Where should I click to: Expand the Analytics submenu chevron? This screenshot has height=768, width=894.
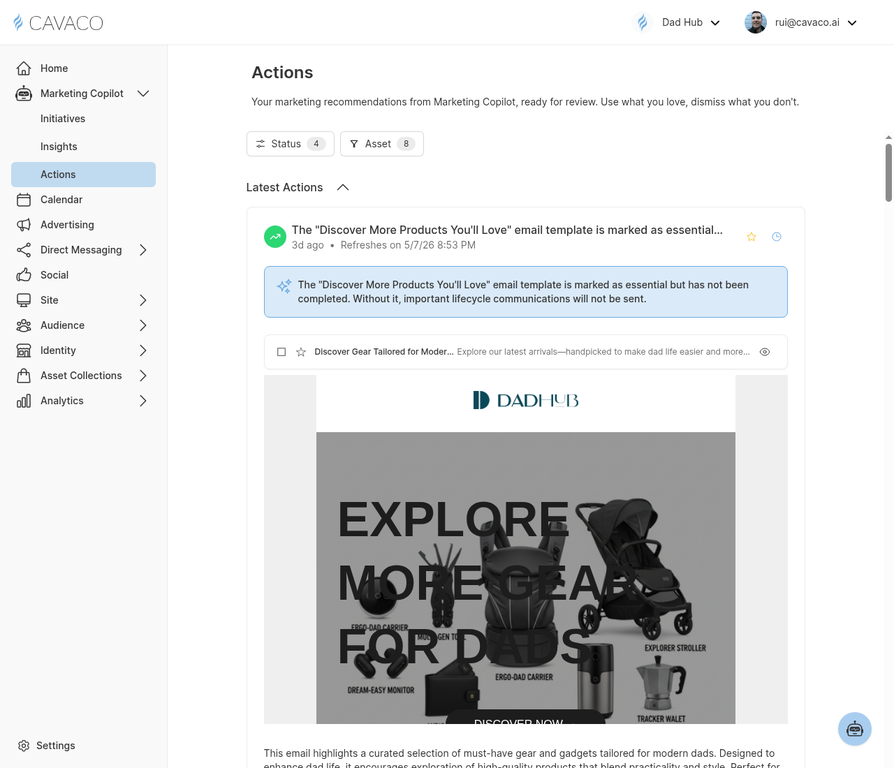143,401
